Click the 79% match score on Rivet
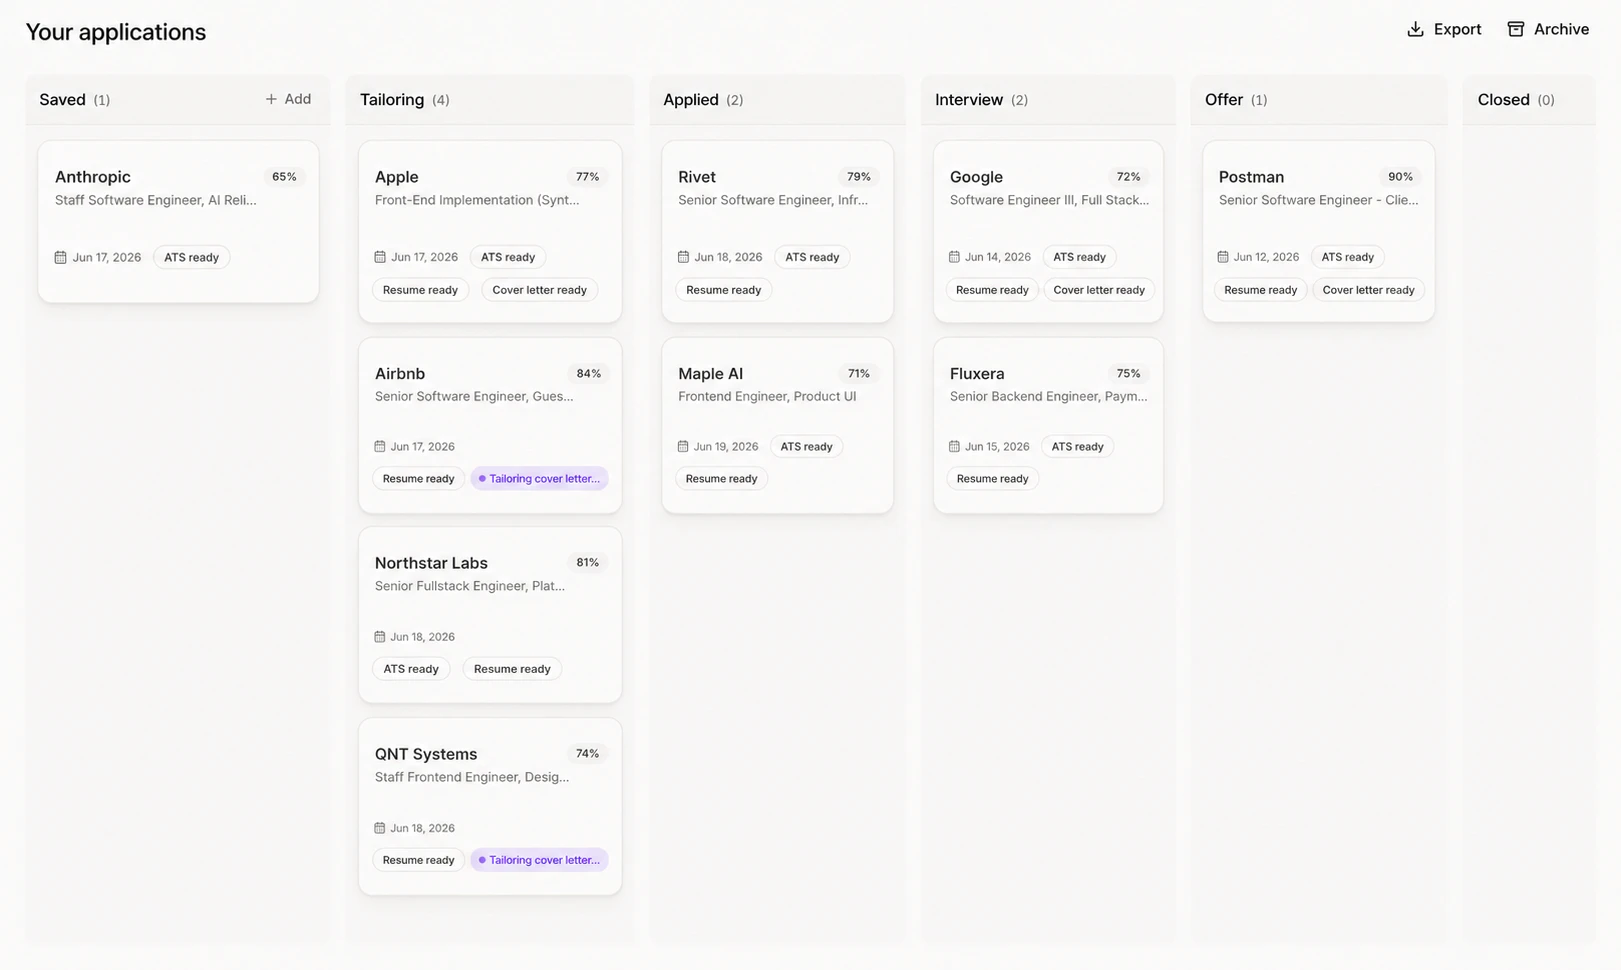 point(858,177)
